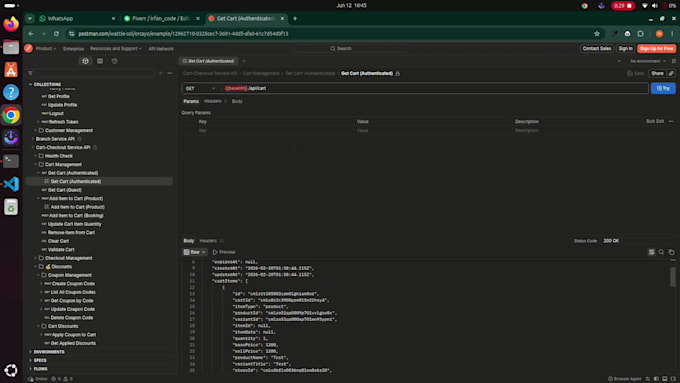
Task: Open the Product menu dropdown
Action: tap(46, 49)
